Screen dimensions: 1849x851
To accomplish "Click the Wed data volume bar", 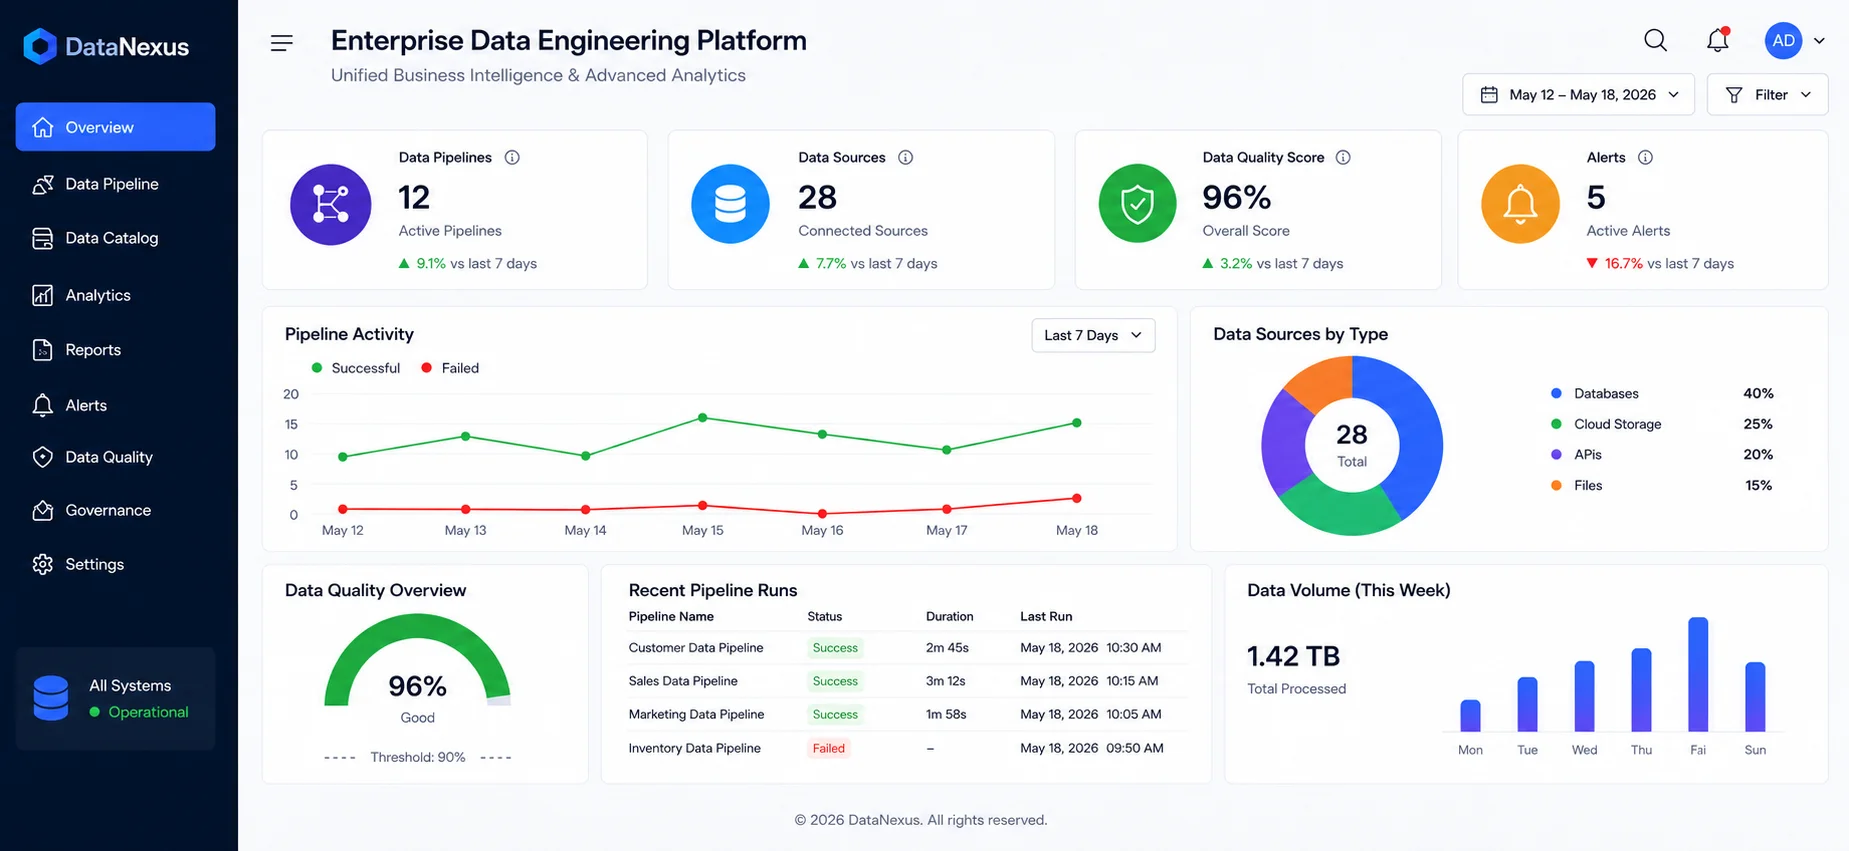I will 1584,696.
